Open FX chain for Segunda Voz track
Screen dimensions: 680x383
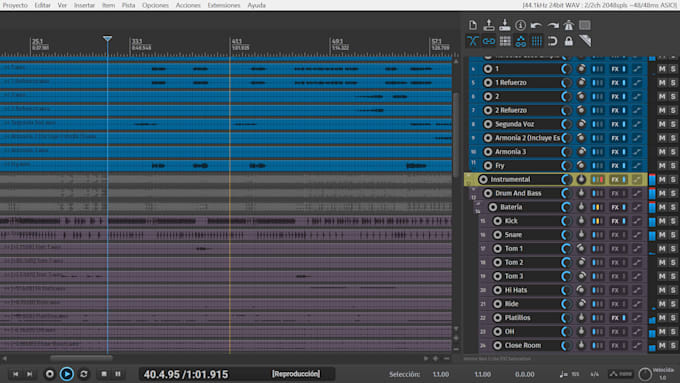(615, 124)
